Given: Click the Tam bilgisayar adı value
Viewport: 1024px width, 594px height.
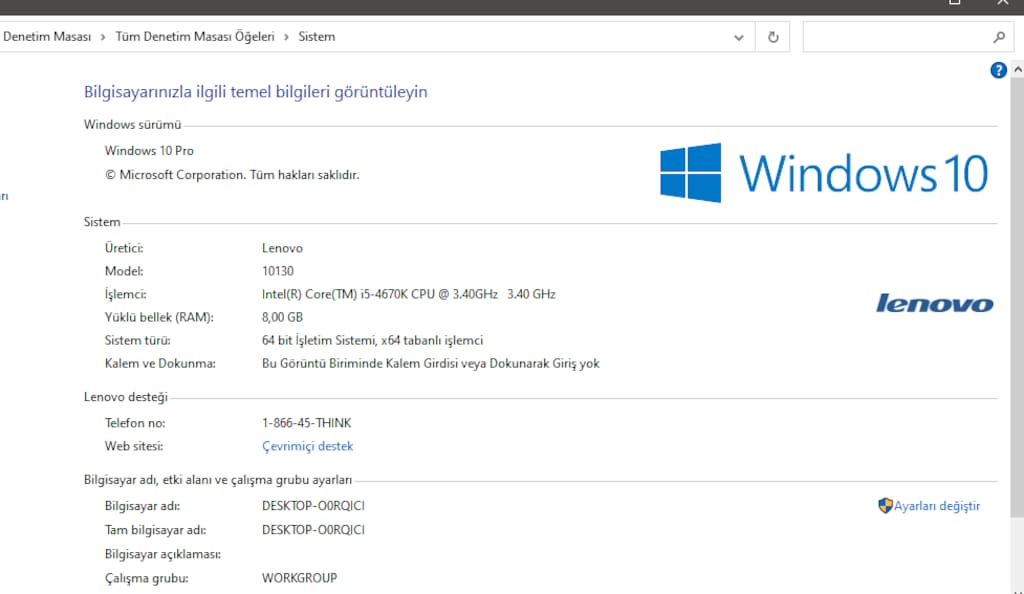Looking at the screenshot, I should coord(313,530).
